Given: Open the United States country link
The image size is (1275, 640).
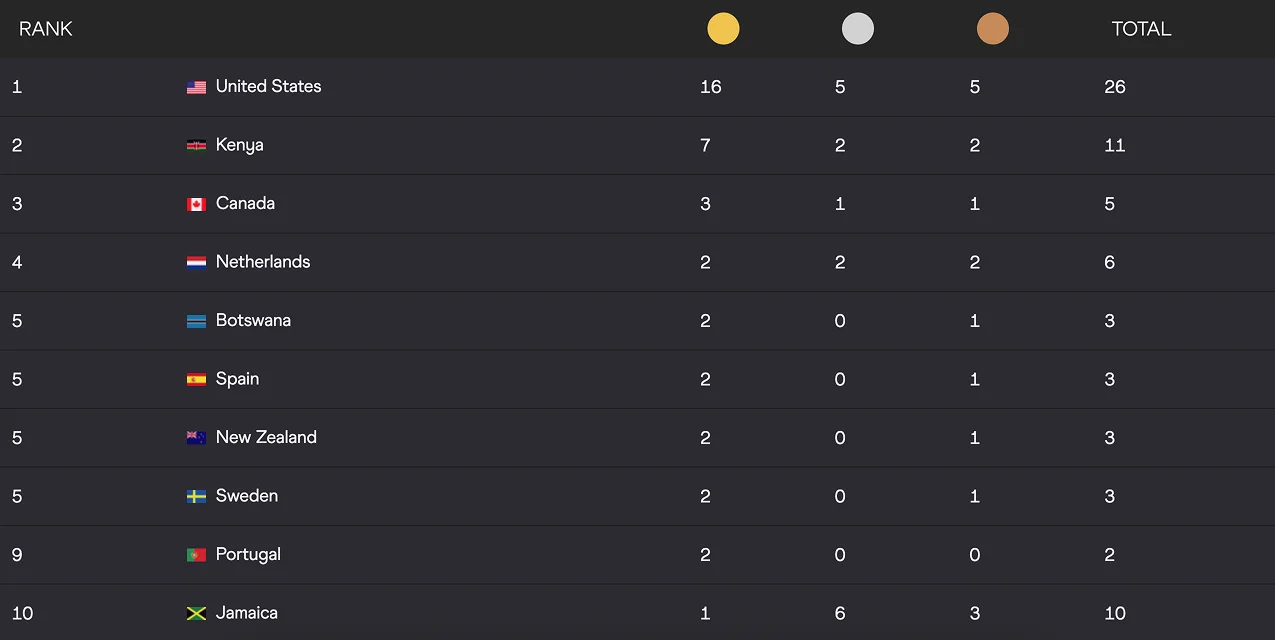Looking at the screenshot, I should click(x=268, y=86).
